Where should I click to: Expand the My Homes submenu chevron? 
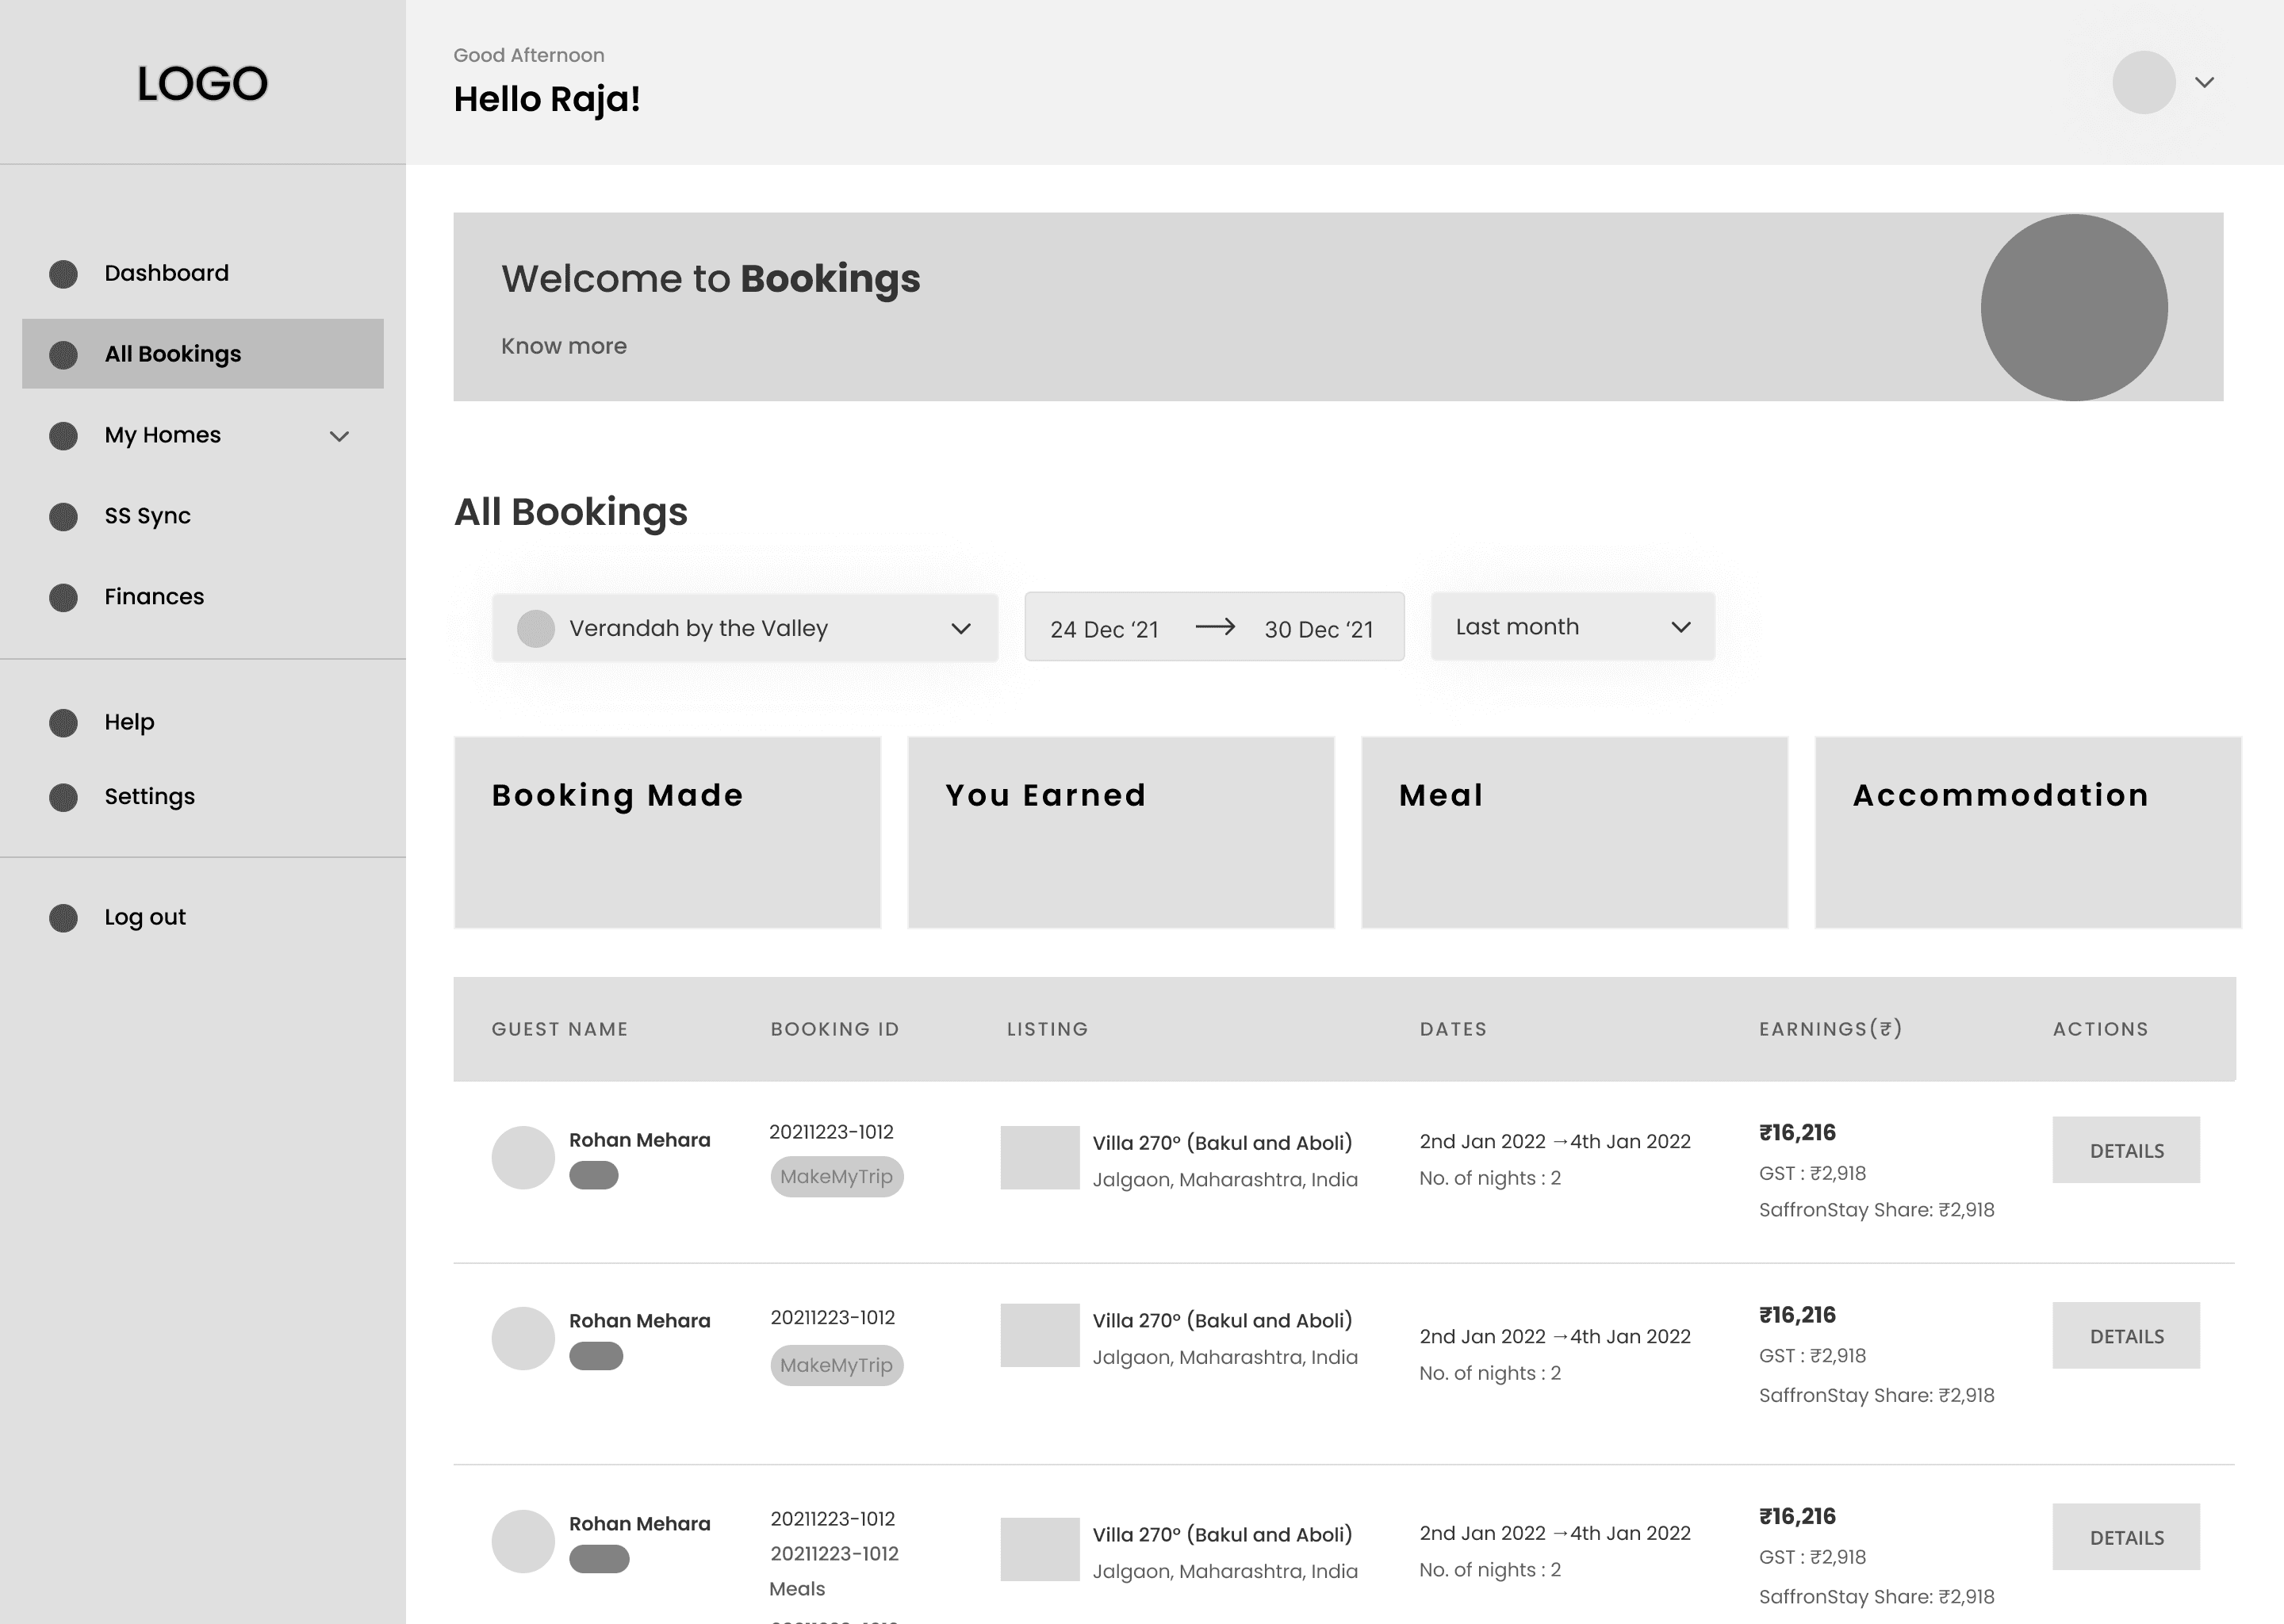click(339, 436)
